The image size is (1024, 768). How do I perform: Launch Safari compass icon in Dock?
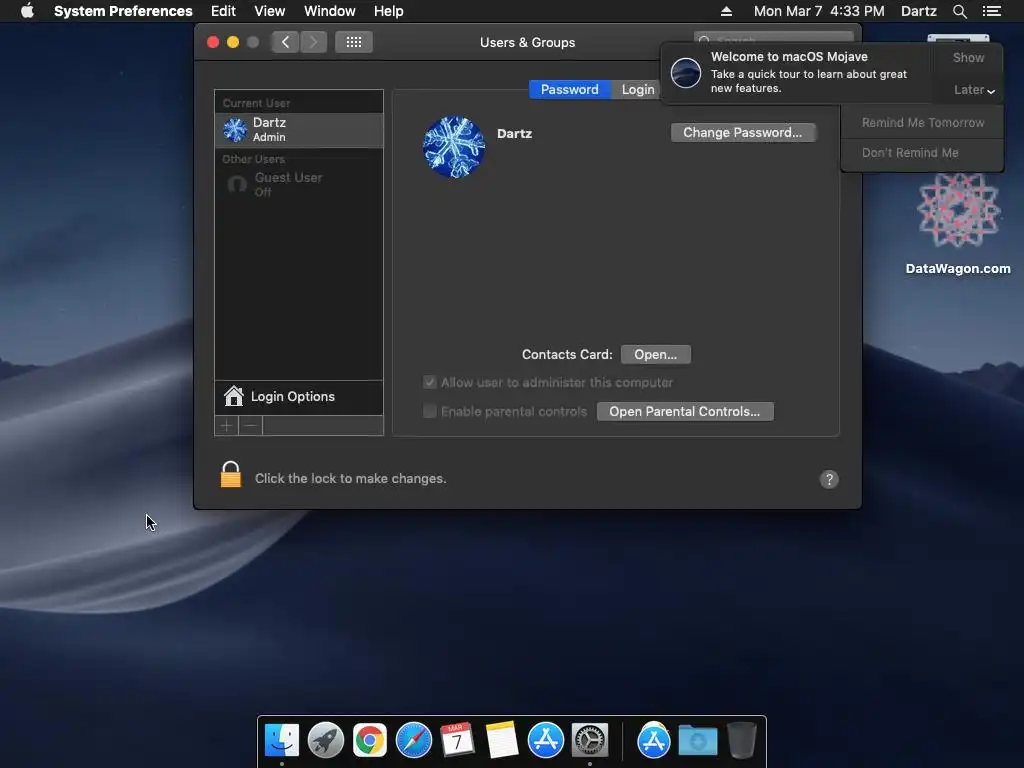click(x=414, y=740)
